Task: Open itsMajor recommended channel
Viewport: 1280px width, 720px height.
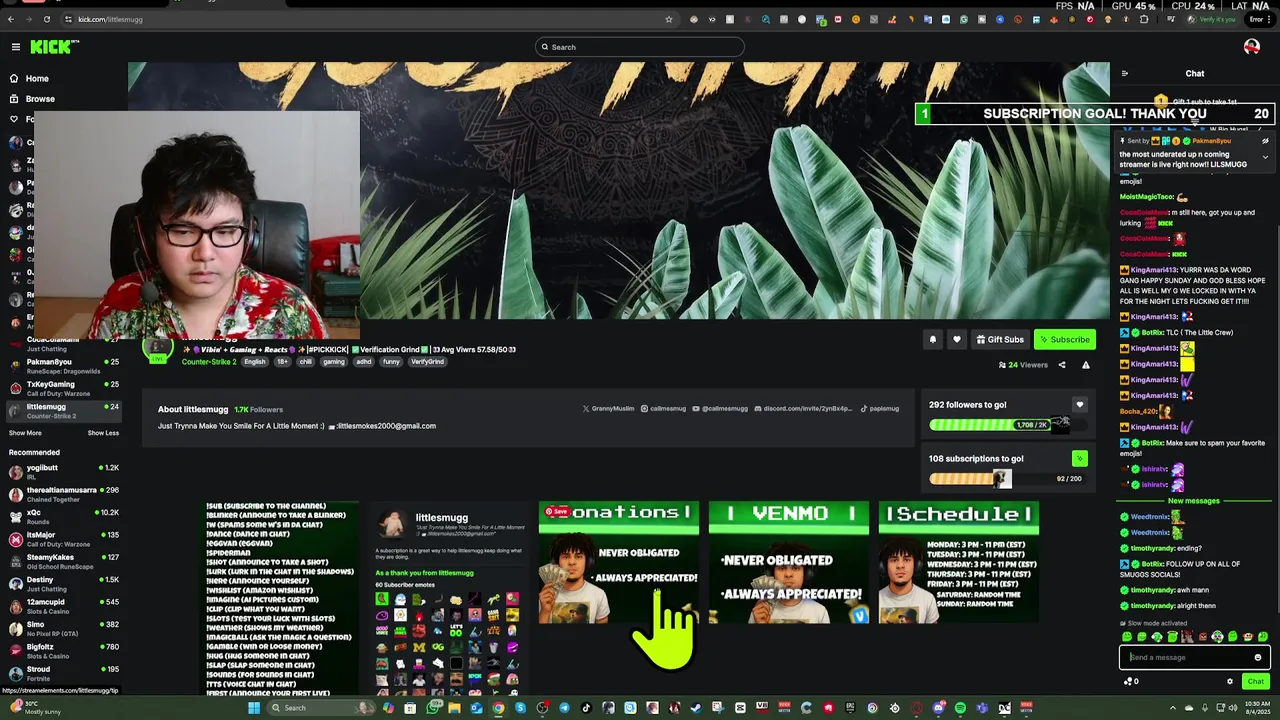Action: [63, 539]
